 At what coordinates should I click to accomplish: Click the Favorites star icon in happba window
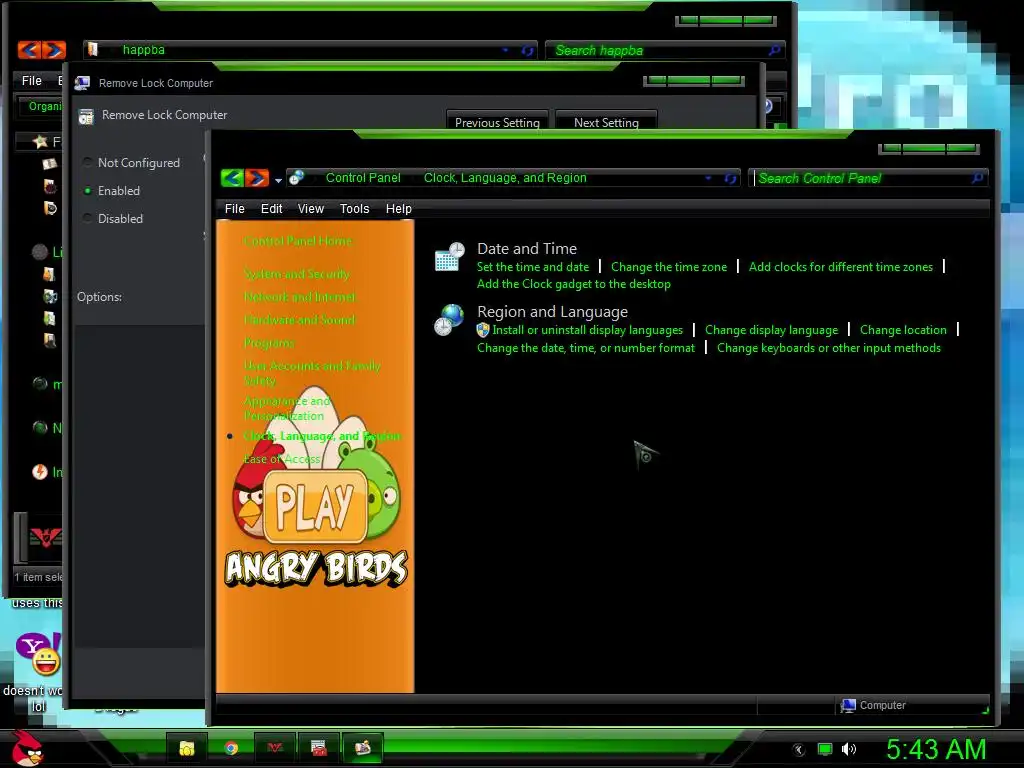click(x=40, y=141)
